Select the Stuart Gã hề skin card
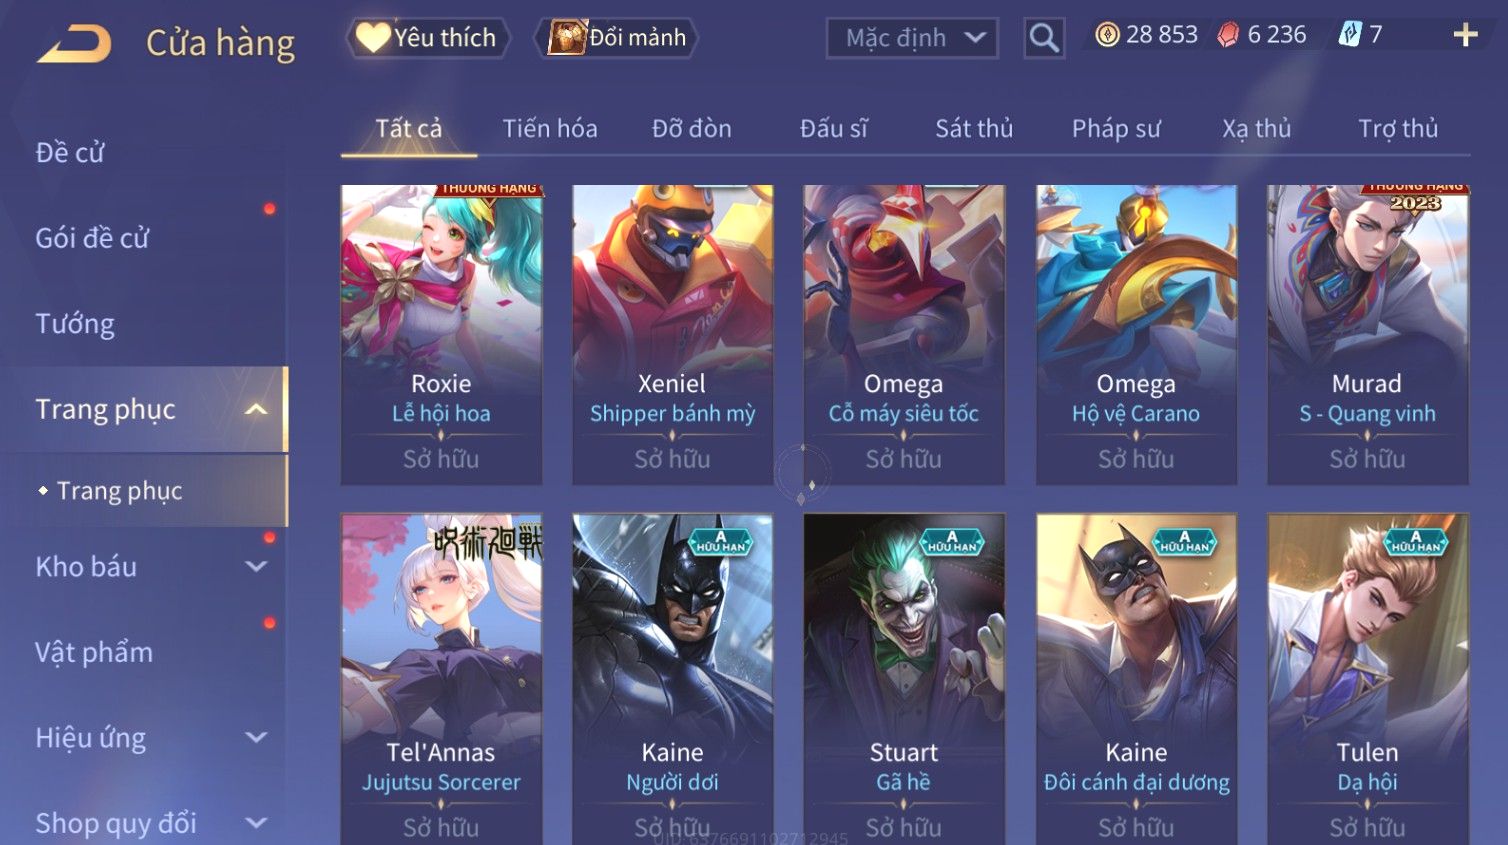 (904, 680)
